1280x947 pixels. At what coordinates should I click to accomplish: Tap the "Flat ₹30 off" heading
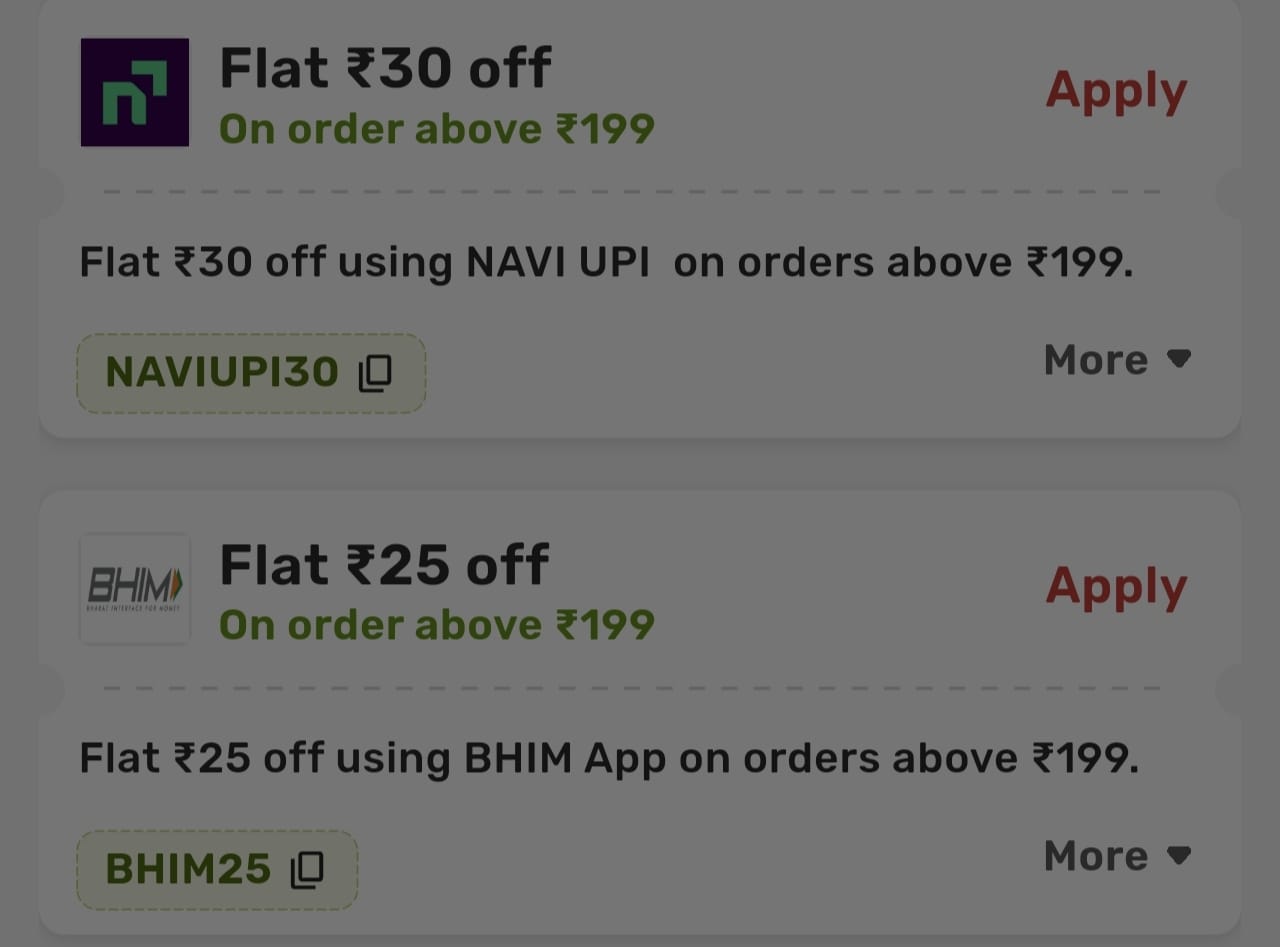pos(385,68)
